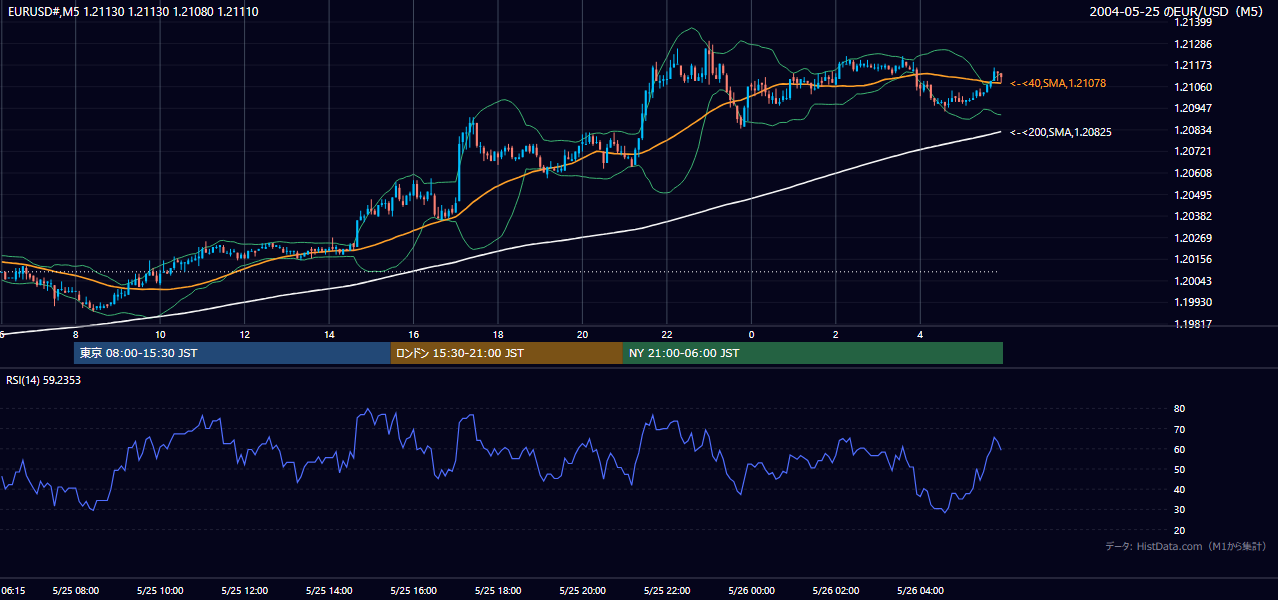This screenshot has height=600, width=1278.
Task: Click price axis value 1.20156
Action: (x=1194, y=259)
